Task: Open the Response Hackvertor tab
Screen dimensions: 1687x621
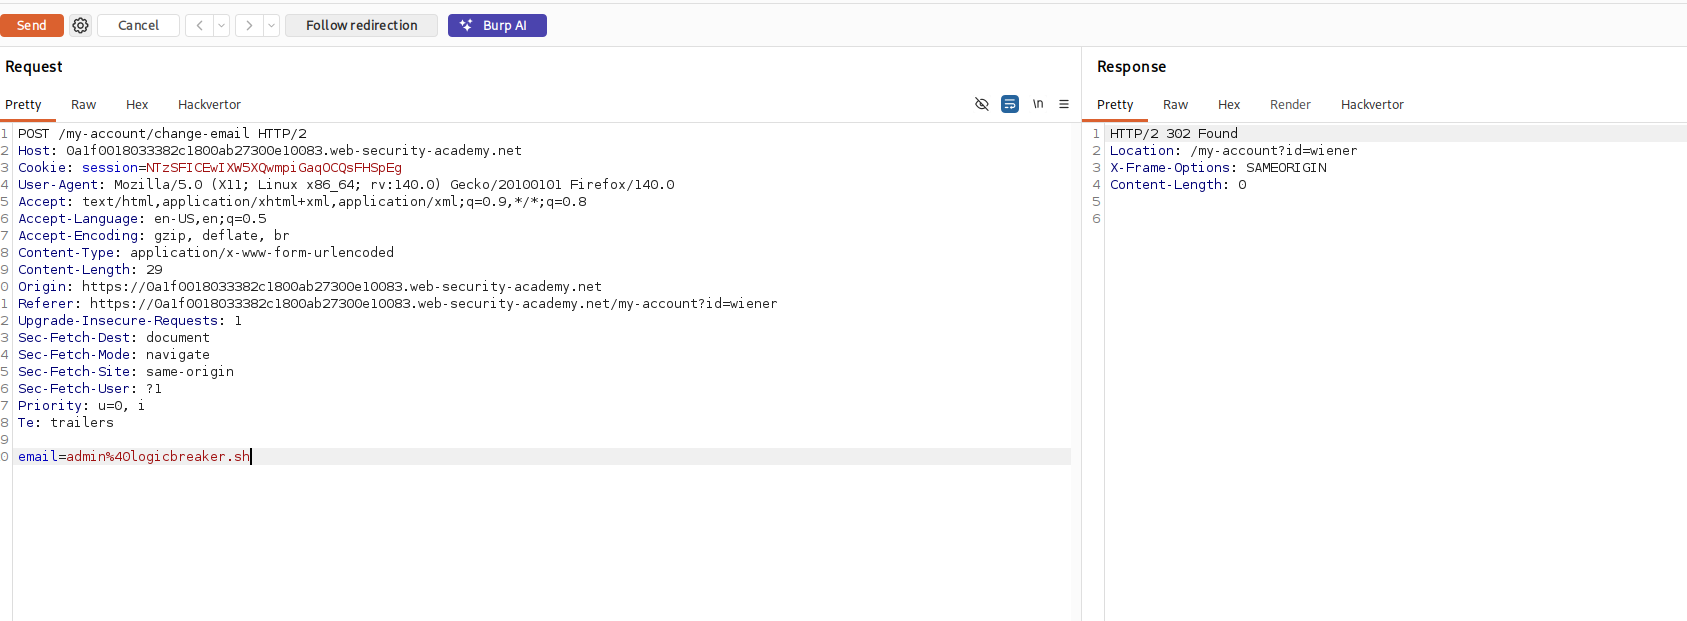Action: (1372, 104)
